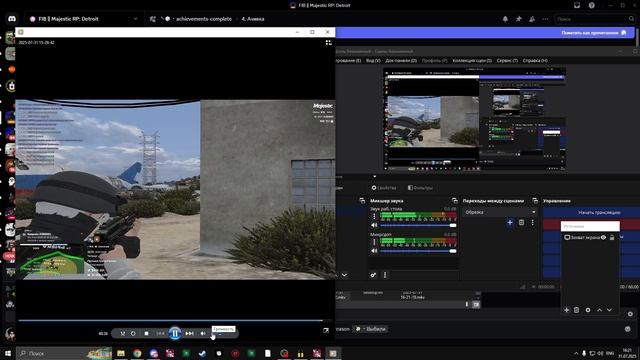Open the OBS Коллекция сцен (S) menu

[x=472, y=60]
